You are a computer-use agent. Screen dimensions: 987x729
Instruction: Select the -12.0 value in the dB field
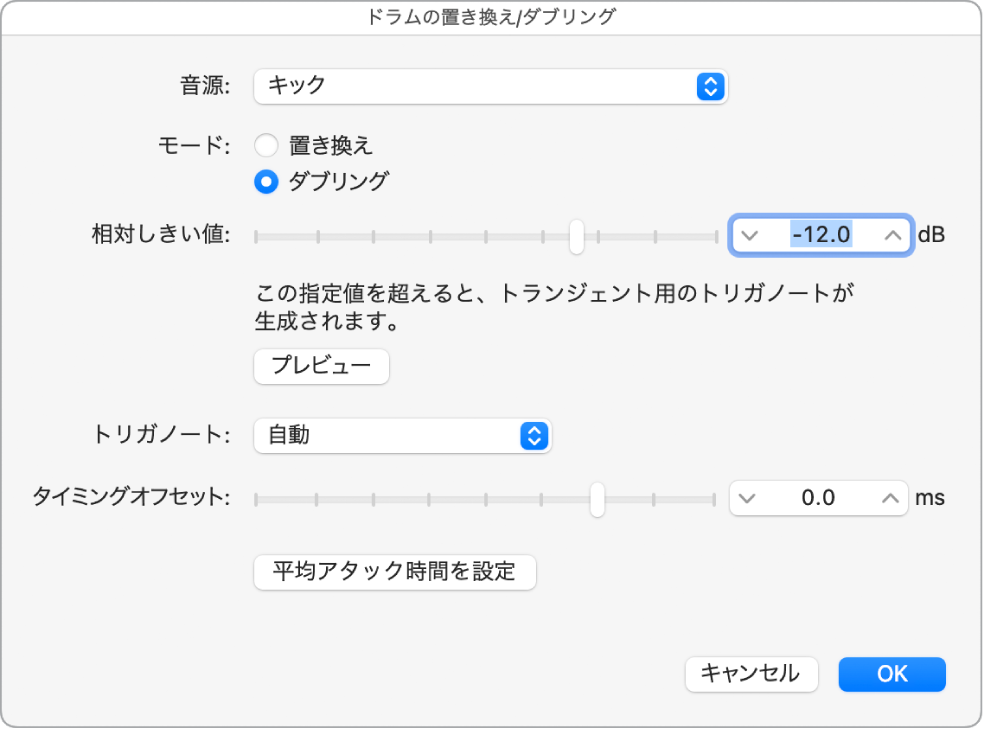click(822, 235)
